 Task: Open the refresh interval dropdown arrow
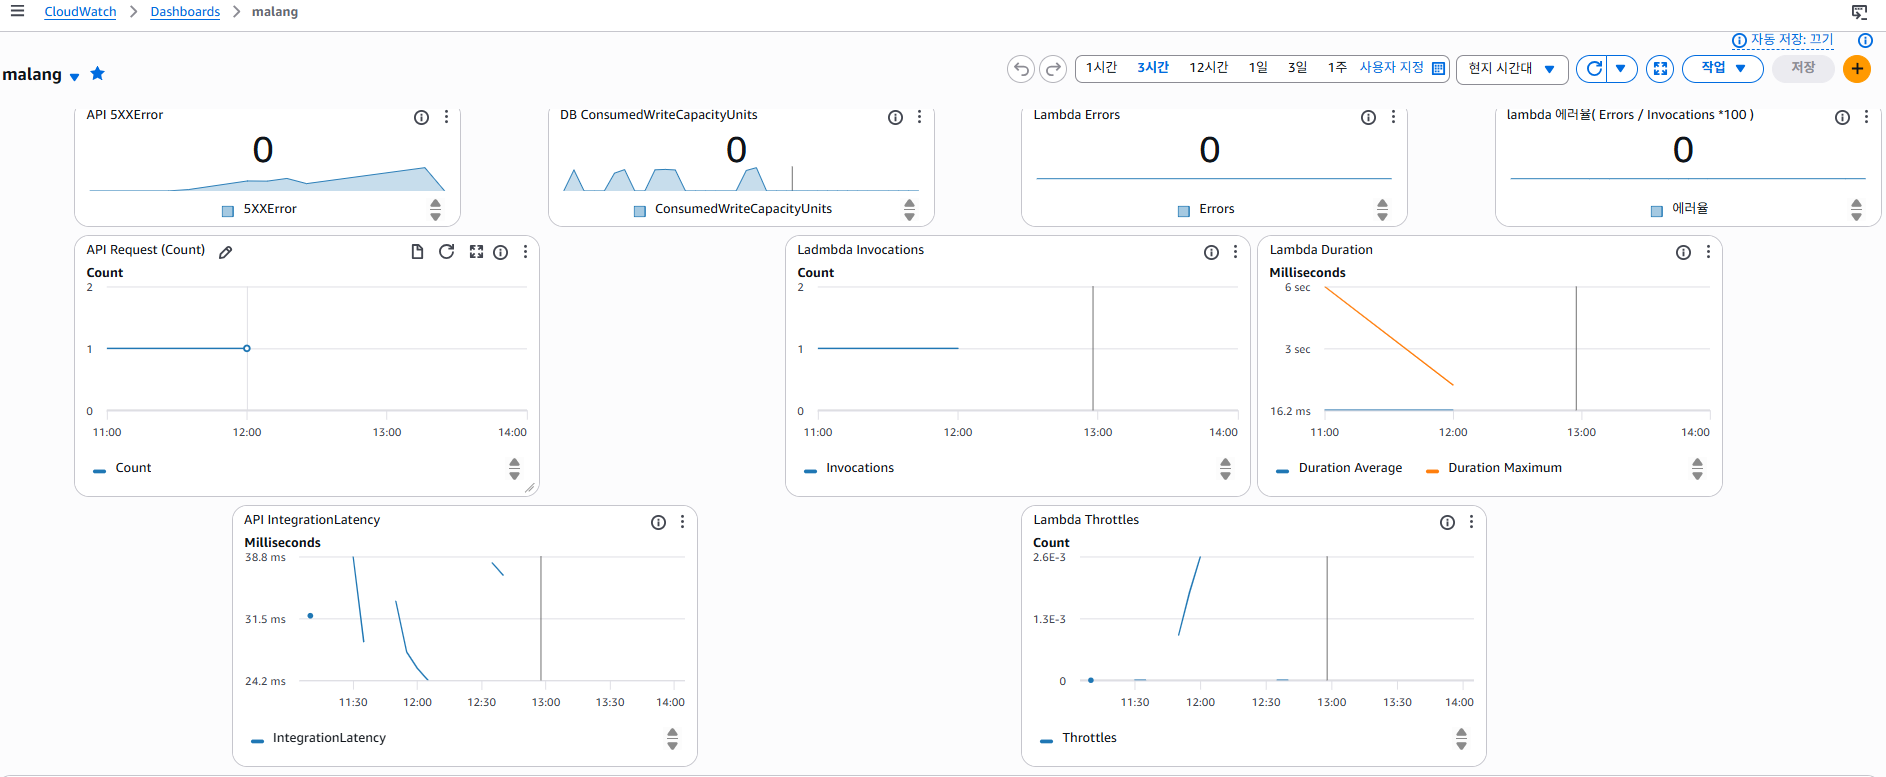tap(1621, 68)
